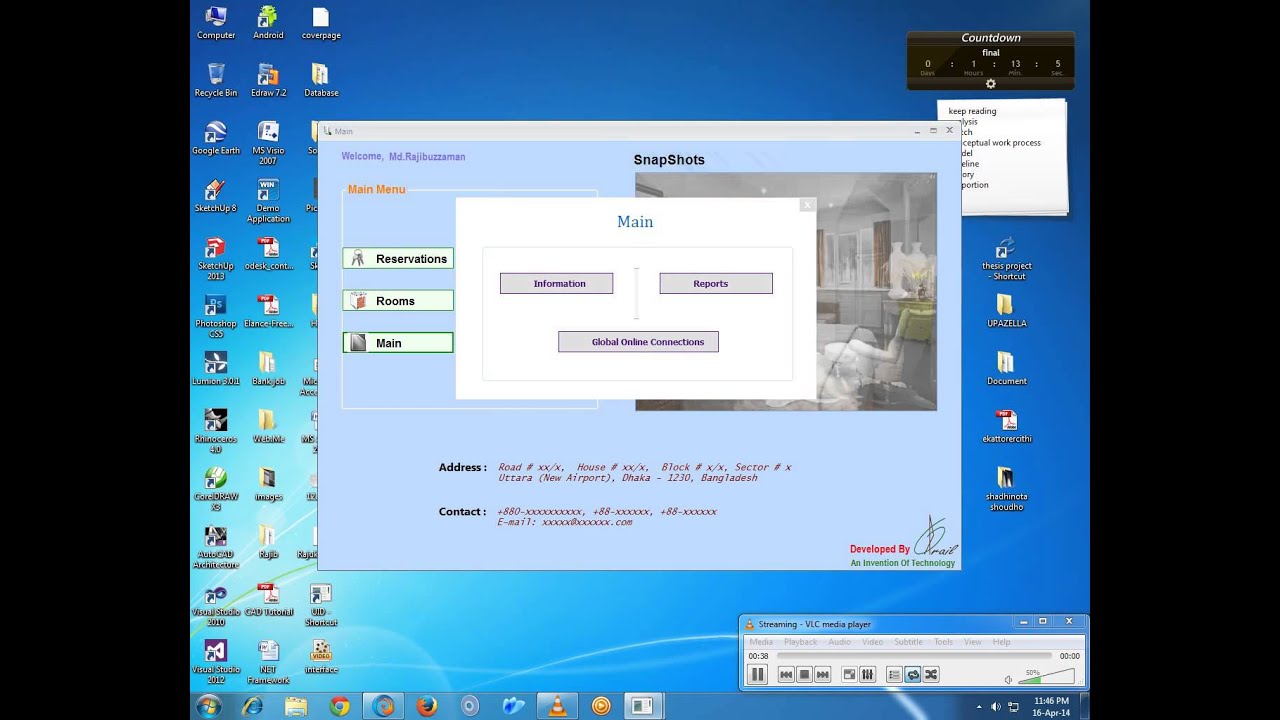Image resolution: width=1280 pixels, height=720 pixels.
Task: Open Firefox from the taskbar
Action: (x=427, y=706)
